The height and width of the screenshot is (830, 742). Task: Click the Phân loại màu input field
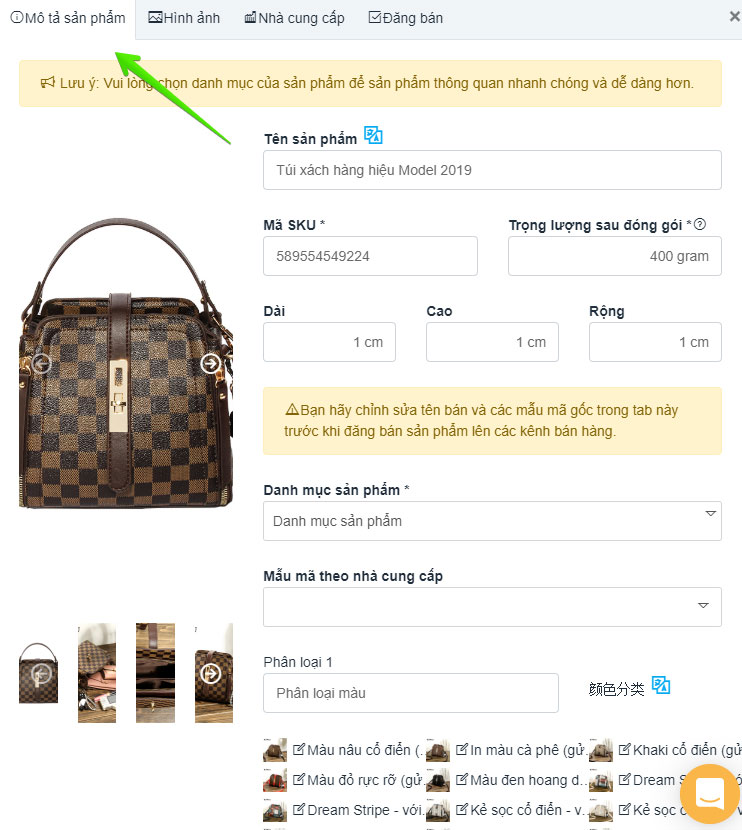pyautogui.click(x=411, y=693)
